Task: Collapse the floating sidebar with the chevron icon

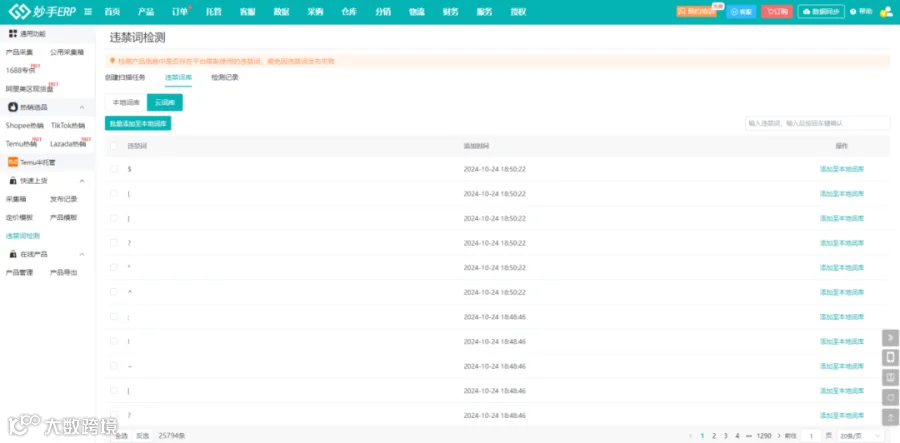Action: tap(890, 338)
